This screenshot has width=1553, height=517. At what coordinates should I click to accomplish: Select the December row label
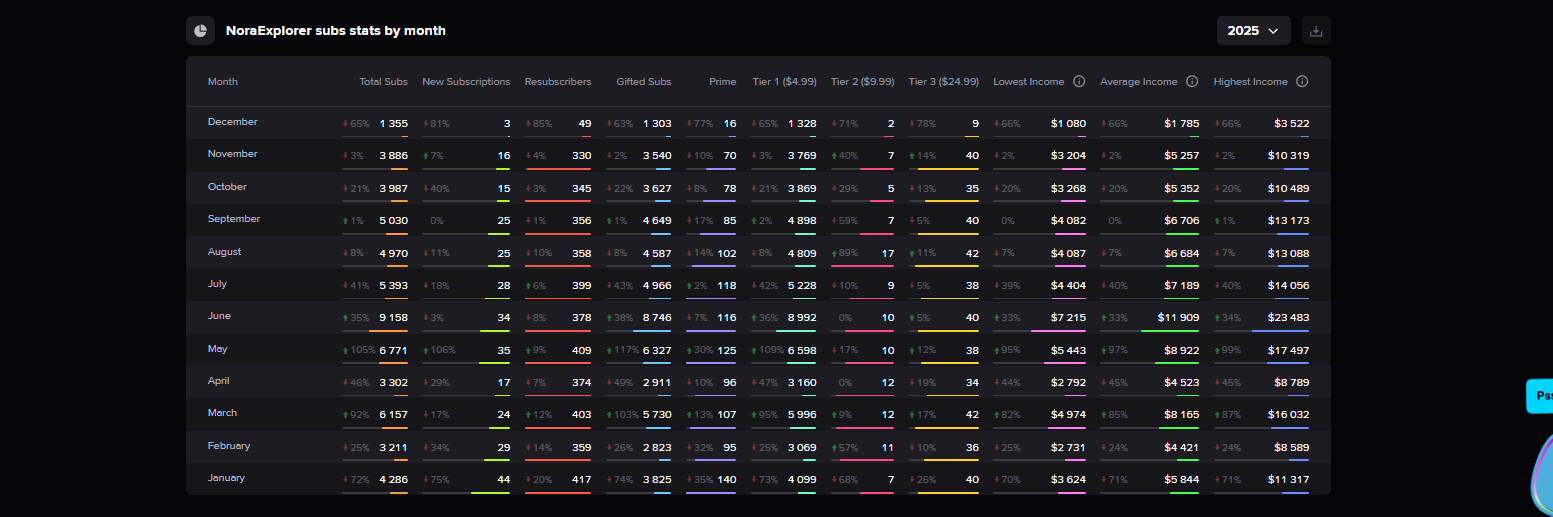click(x=233, y=122)
